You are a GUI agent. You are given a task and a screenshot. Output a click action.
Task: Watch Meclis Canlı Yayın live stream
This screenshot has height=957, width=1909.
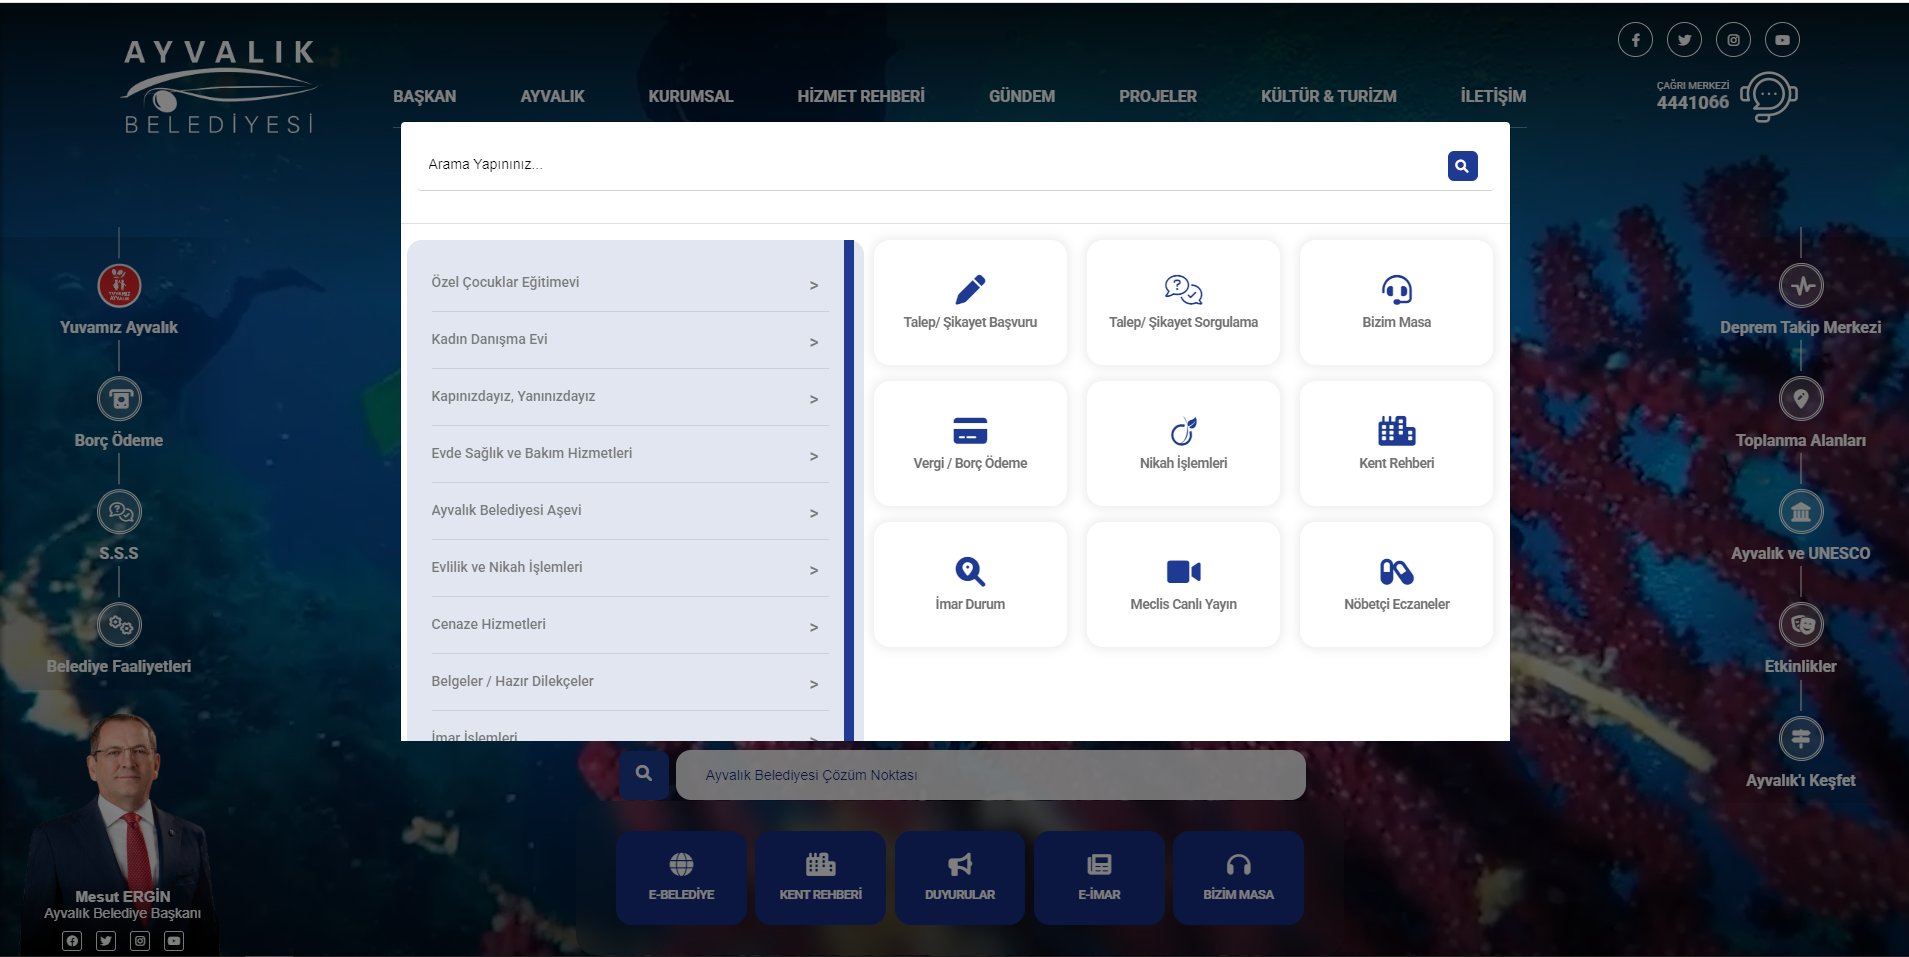pyautogui.click(x=1182, y=584)
